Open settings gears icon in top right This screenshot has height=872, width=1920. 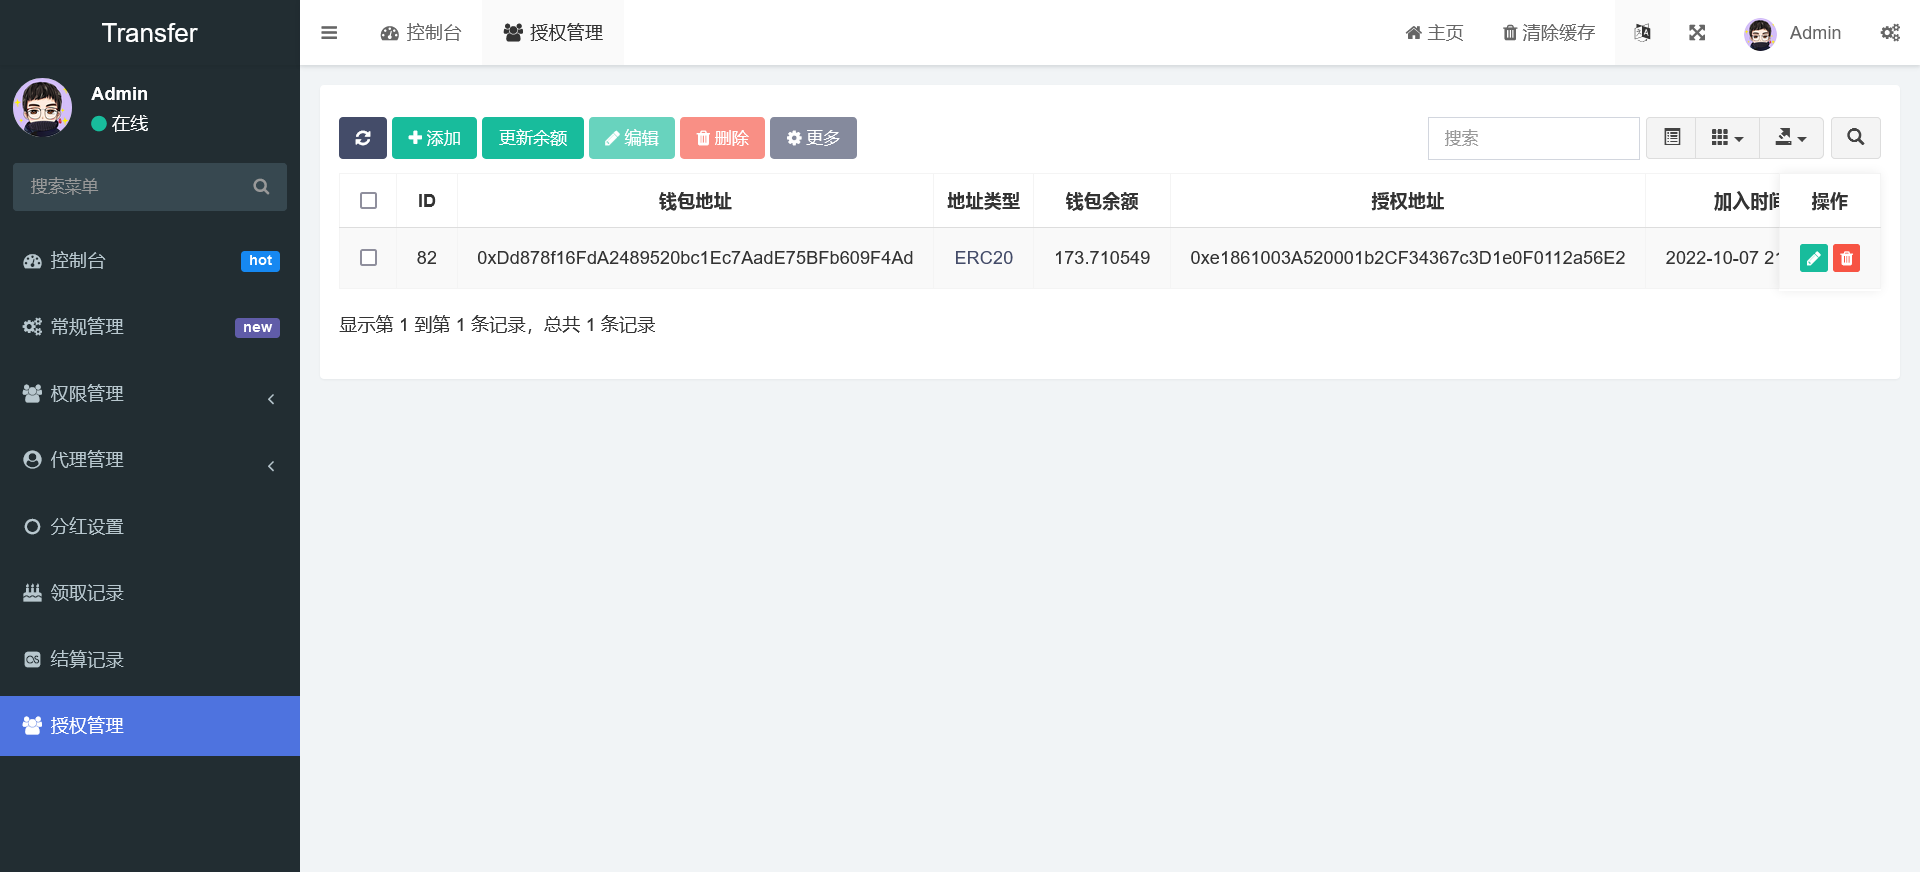(x=1889, y=33)
